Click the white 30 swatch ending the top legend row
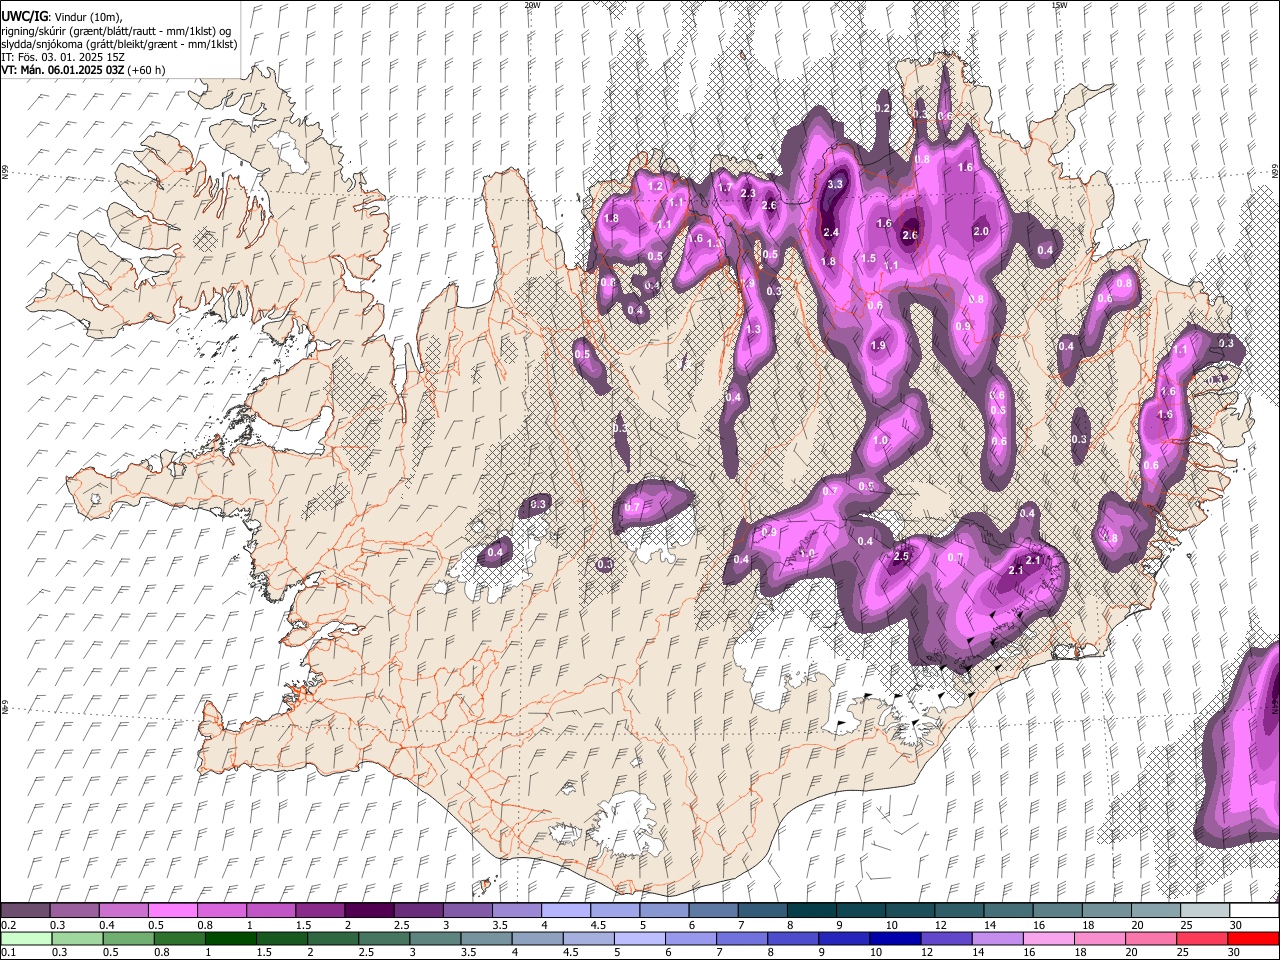Image resolution: width=1280 pixels, height=960 pixels. (x=1253, y=911)
